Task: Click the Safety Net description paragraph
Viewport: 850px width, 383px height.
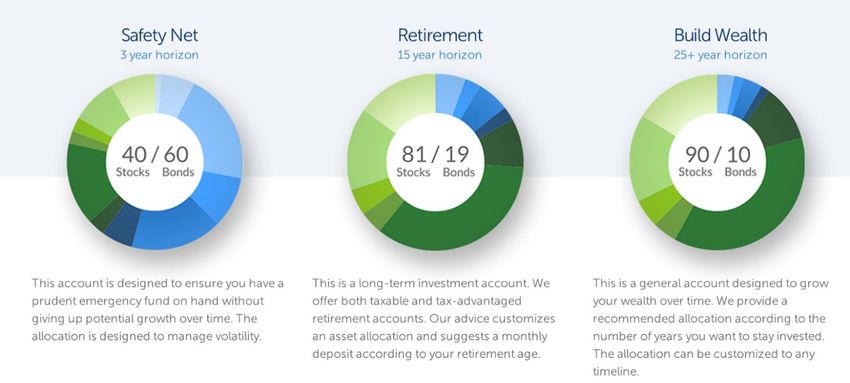Action: pos(158,309)
